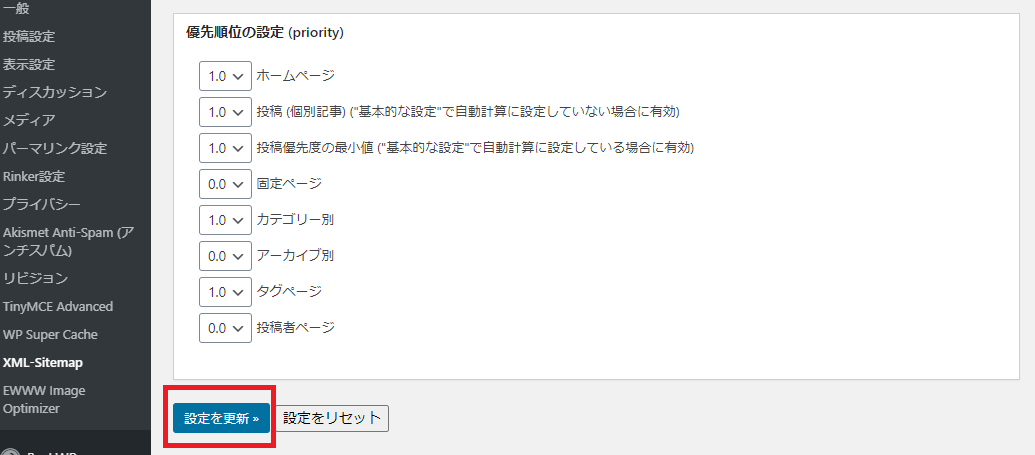Expand the アーカイブ別 priority dropdown
The image size is (1035, 455).
(225, 256)
